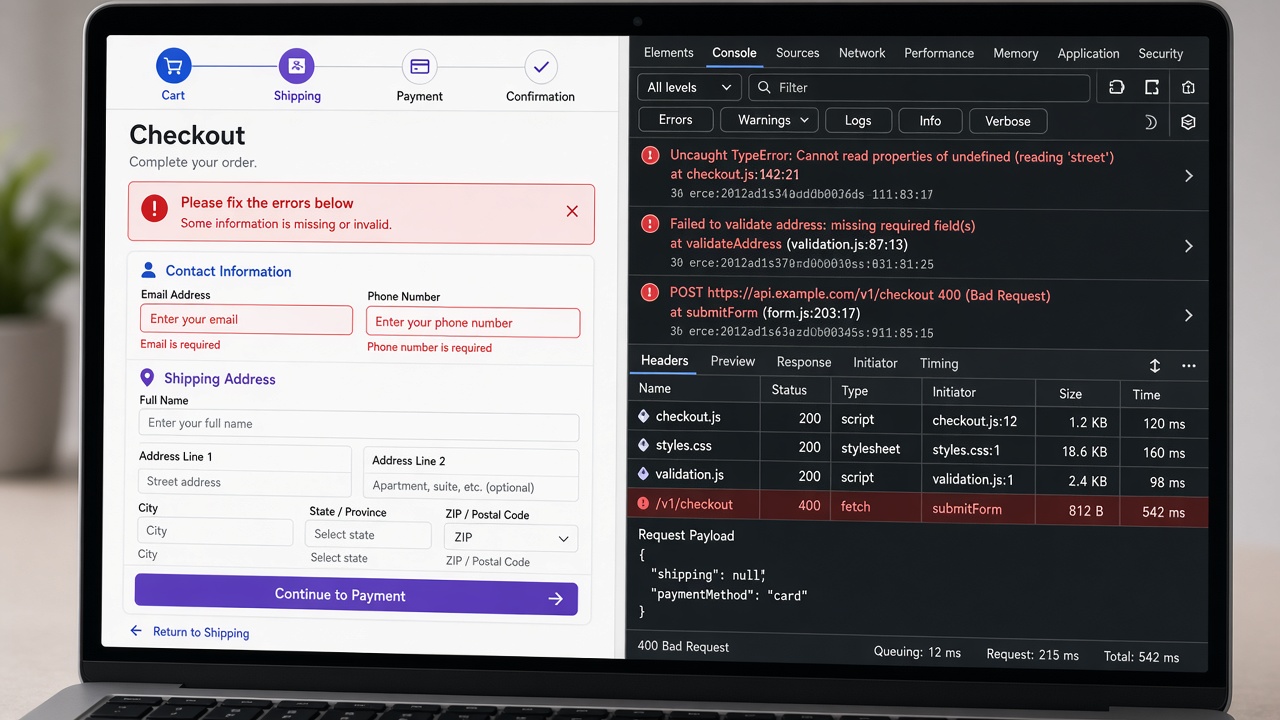1280x720 pixels.
Task: Toggle the Logs filter
Action: [x=858, y=120]
